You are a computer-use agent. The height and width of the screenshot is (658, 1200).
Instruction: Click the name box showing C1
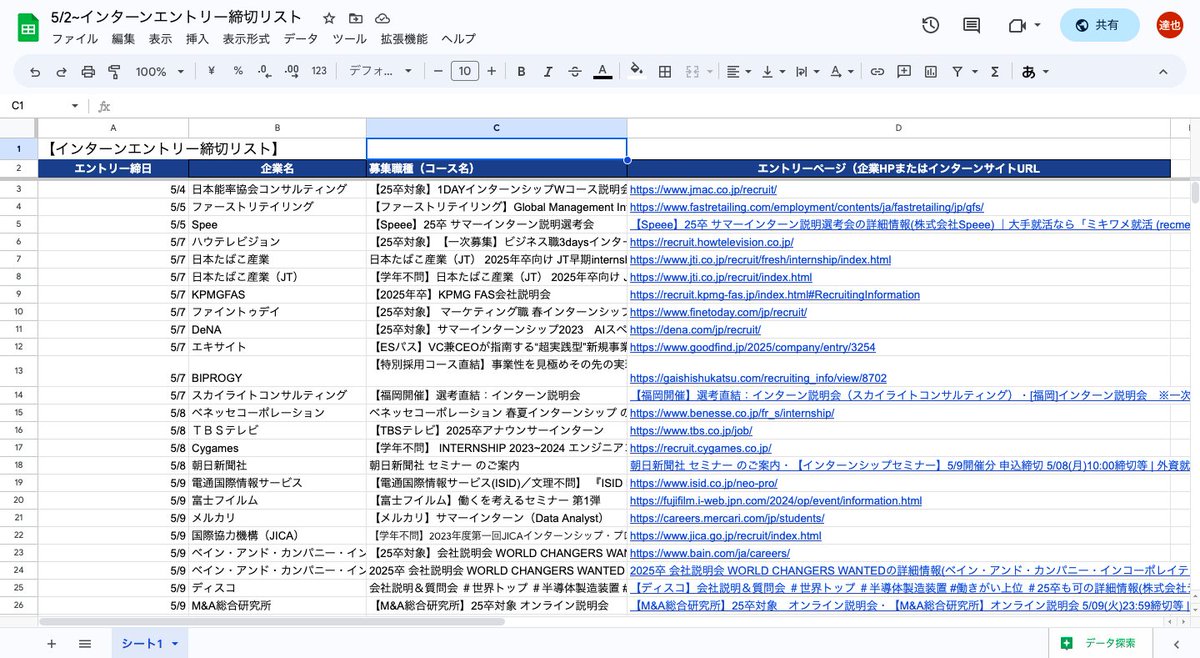pos(46,105)
